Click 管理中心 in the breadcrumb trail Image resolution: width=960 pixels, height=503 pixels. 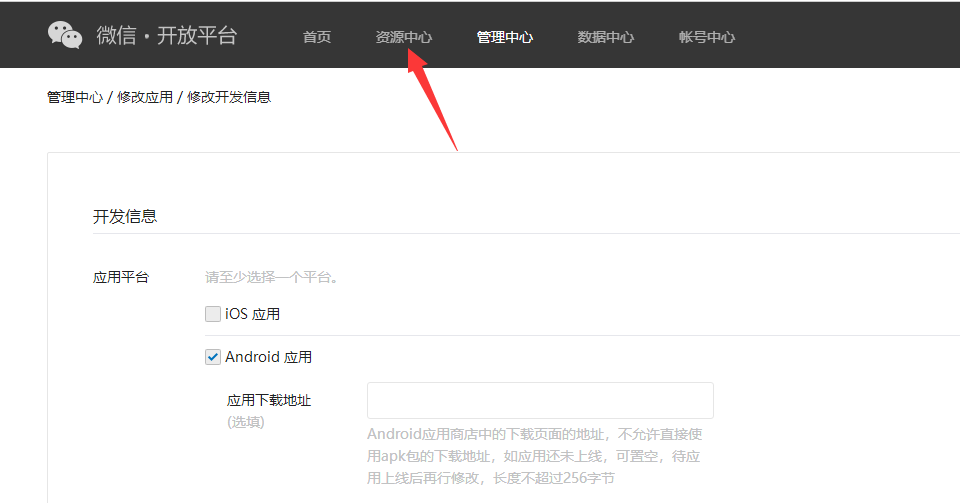pos(75,97)
